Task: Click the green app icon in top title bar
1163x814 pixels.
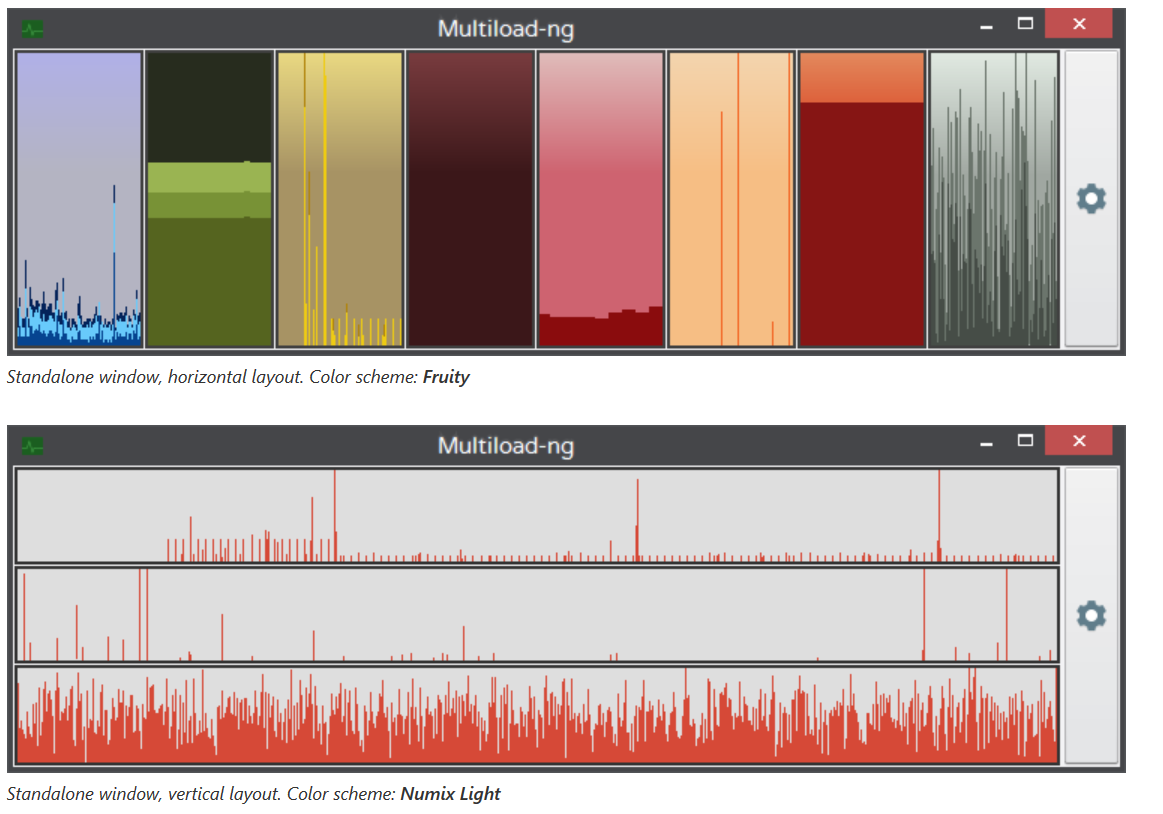Action: pos(33,29)
